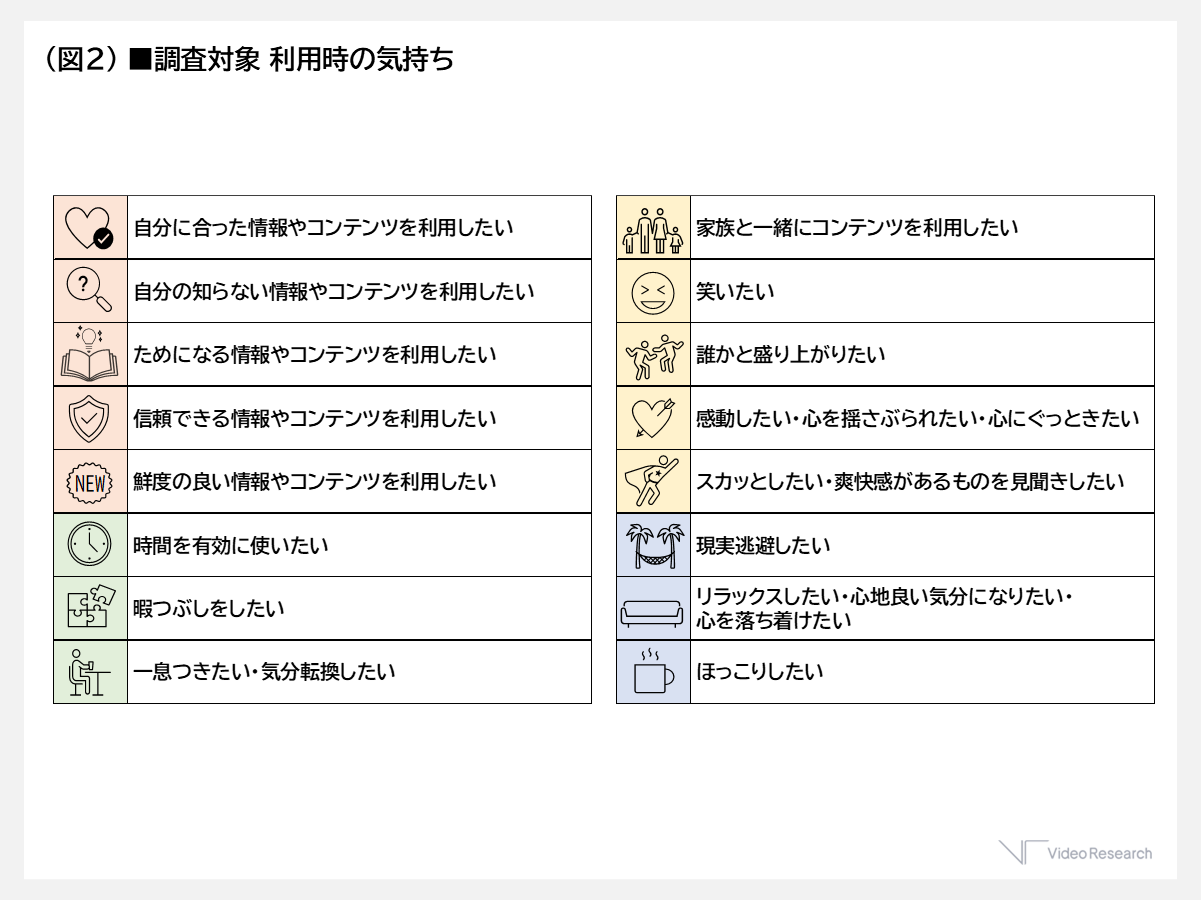The width and height of the screenshot is (1201, 900).
Task: Click the dancing people icon
Action: coord(652,356)
